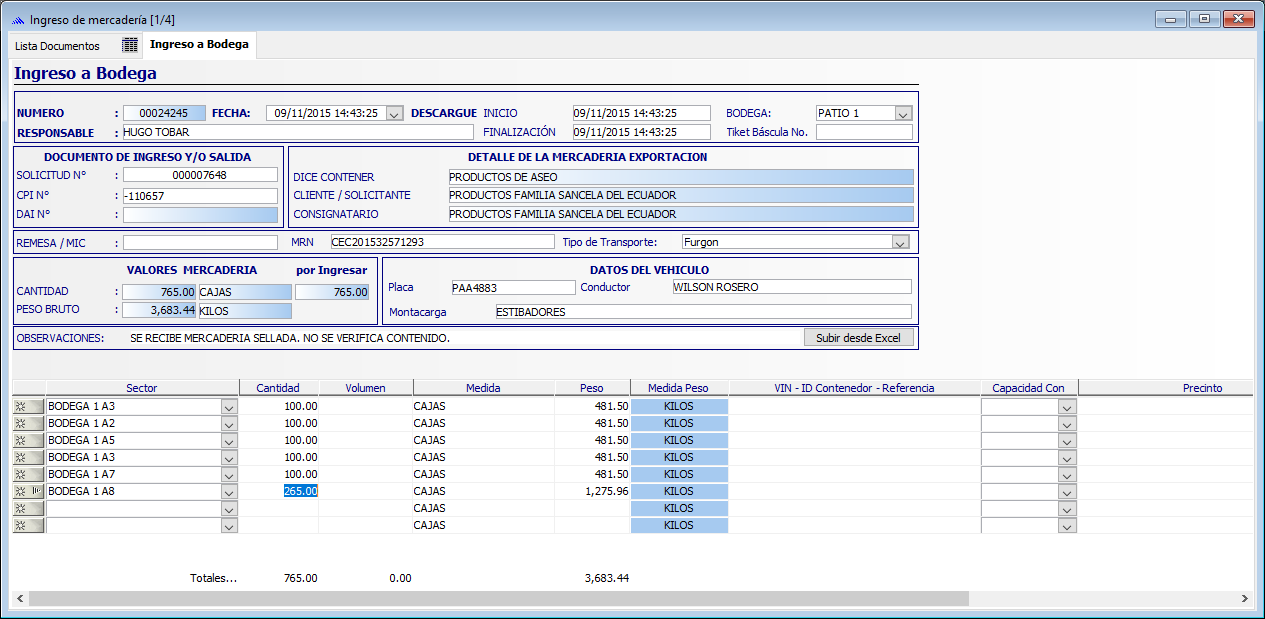Image resolution: width=1265 pixels, height=619 pixels.
Task: Select the Ingreso a Bodega tab
Action: 199,45
